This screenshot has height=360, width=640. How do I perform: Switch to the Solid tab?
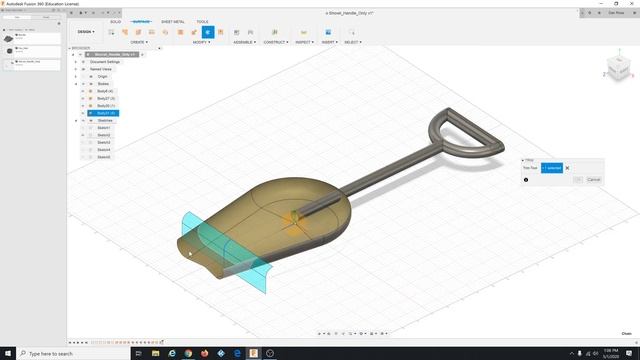116,22
